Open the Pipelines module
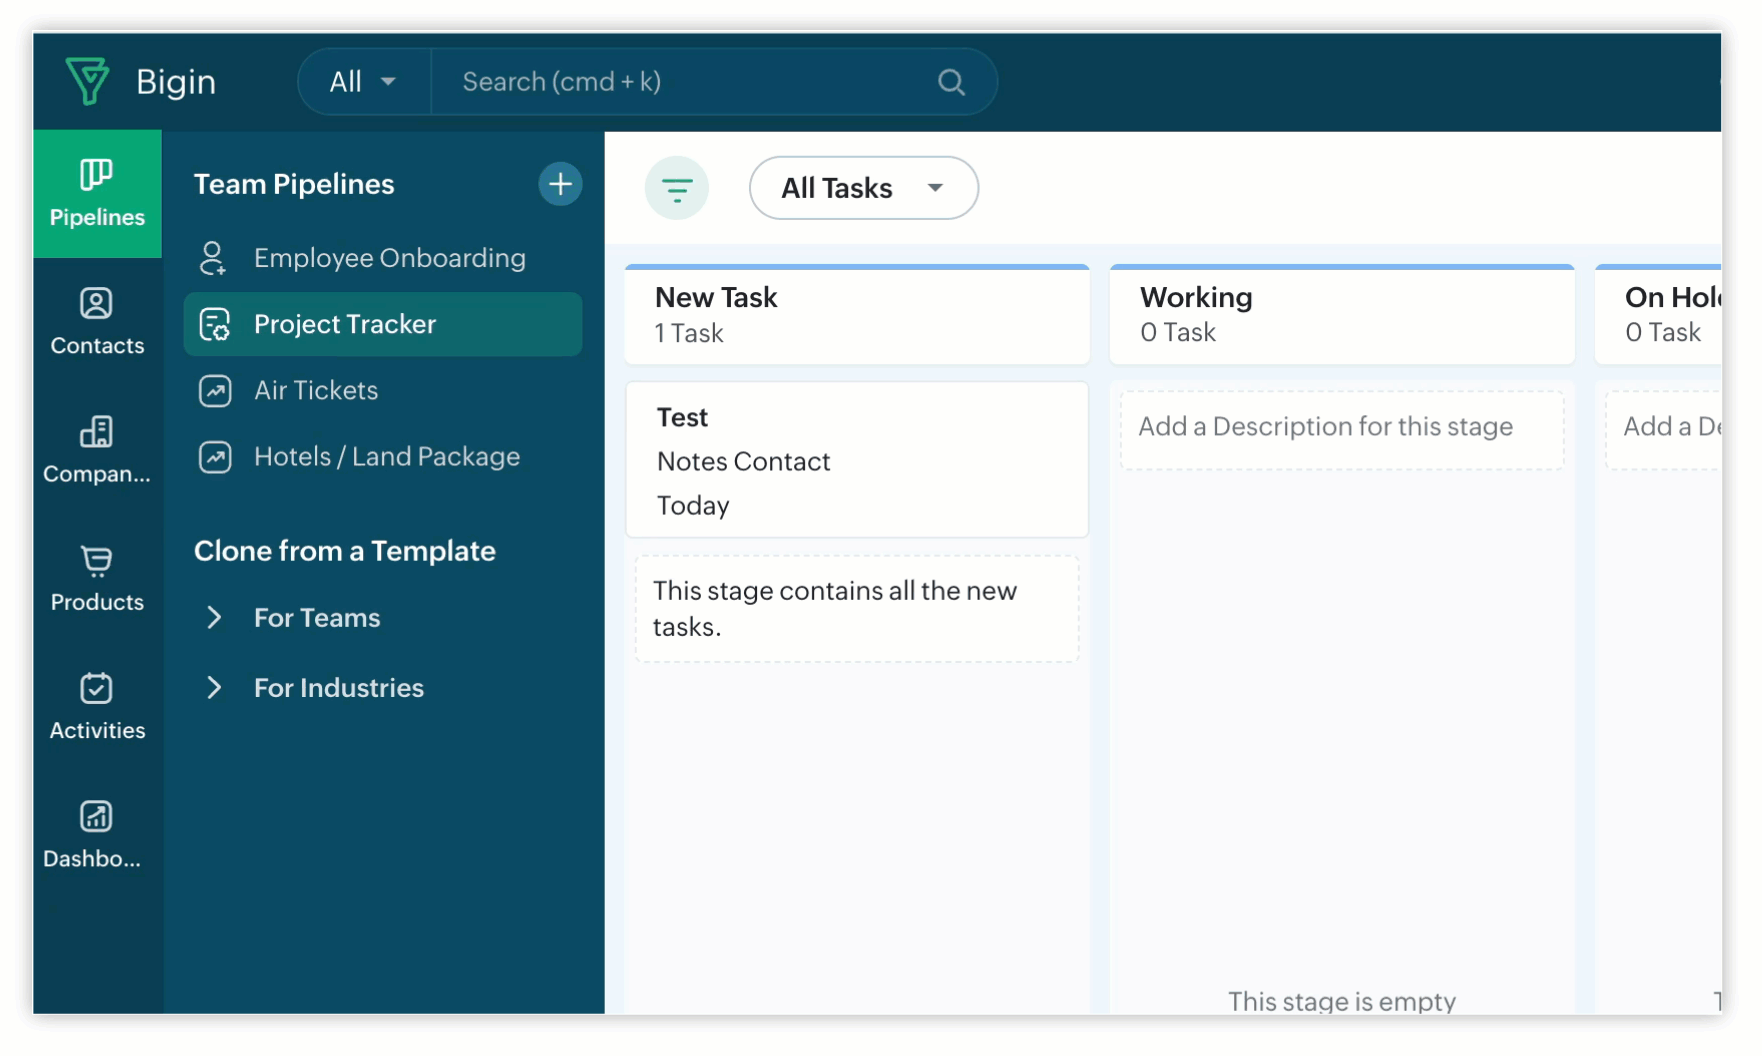Screen dimensions: 1762x1056 (97, 194)
